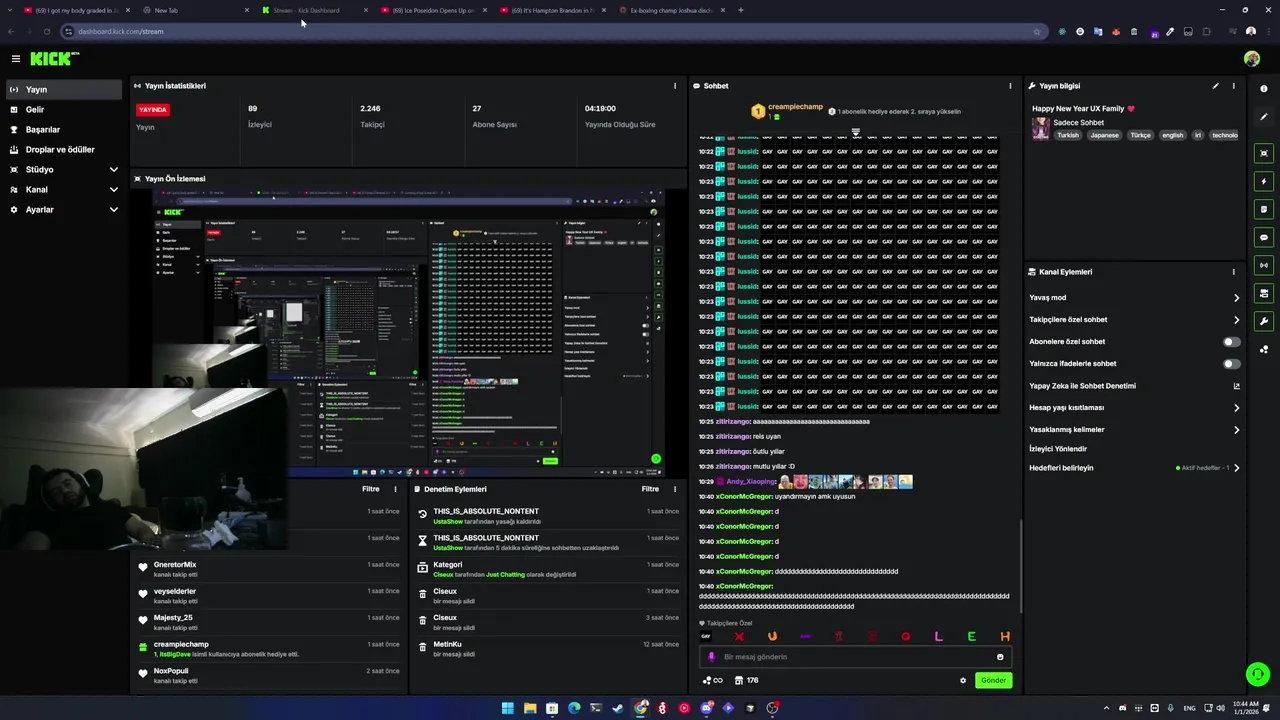Open Takipçilere özel sohbet options arrow
The width and height of the screenshot is (1280, 720).
pos(1236,320)
